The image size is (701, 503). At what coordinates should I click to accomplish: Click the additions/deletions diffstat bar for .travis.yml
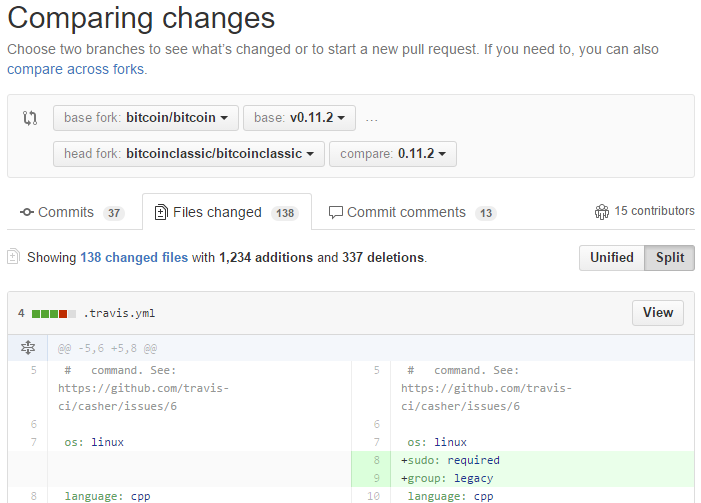(54, 313)
